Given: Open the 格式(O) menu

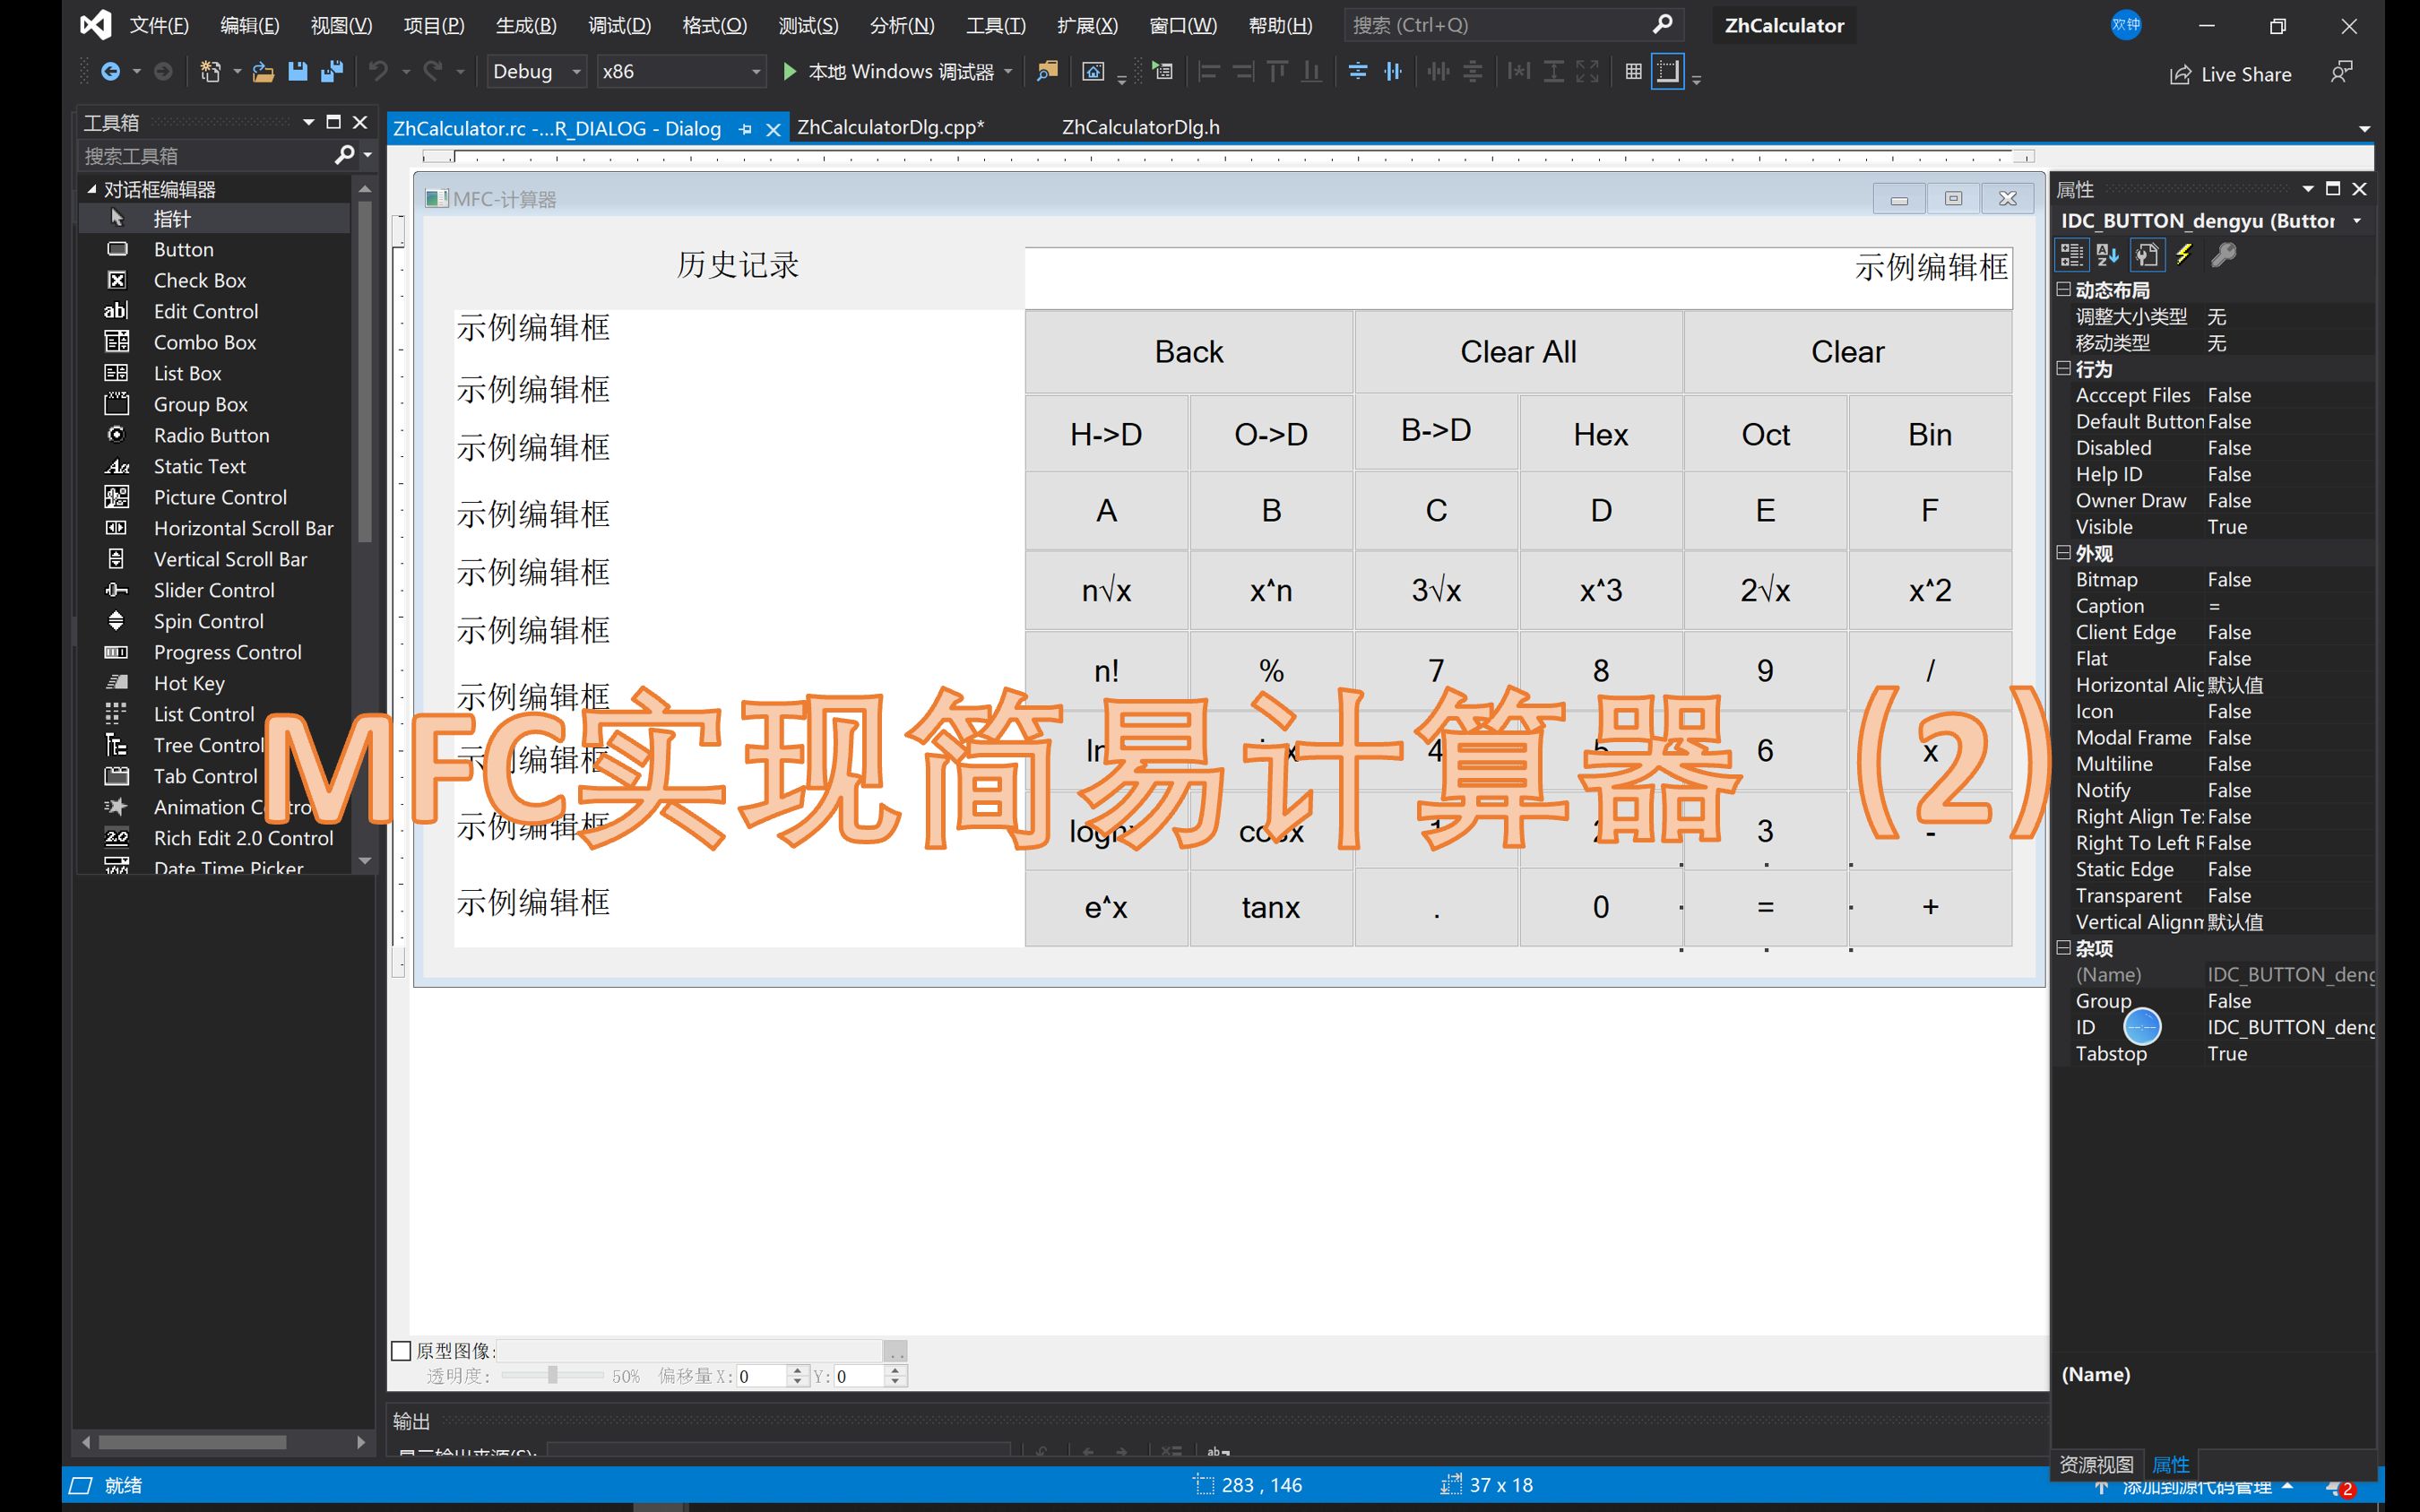Looking at the screenshot, I should click(714, 25).
